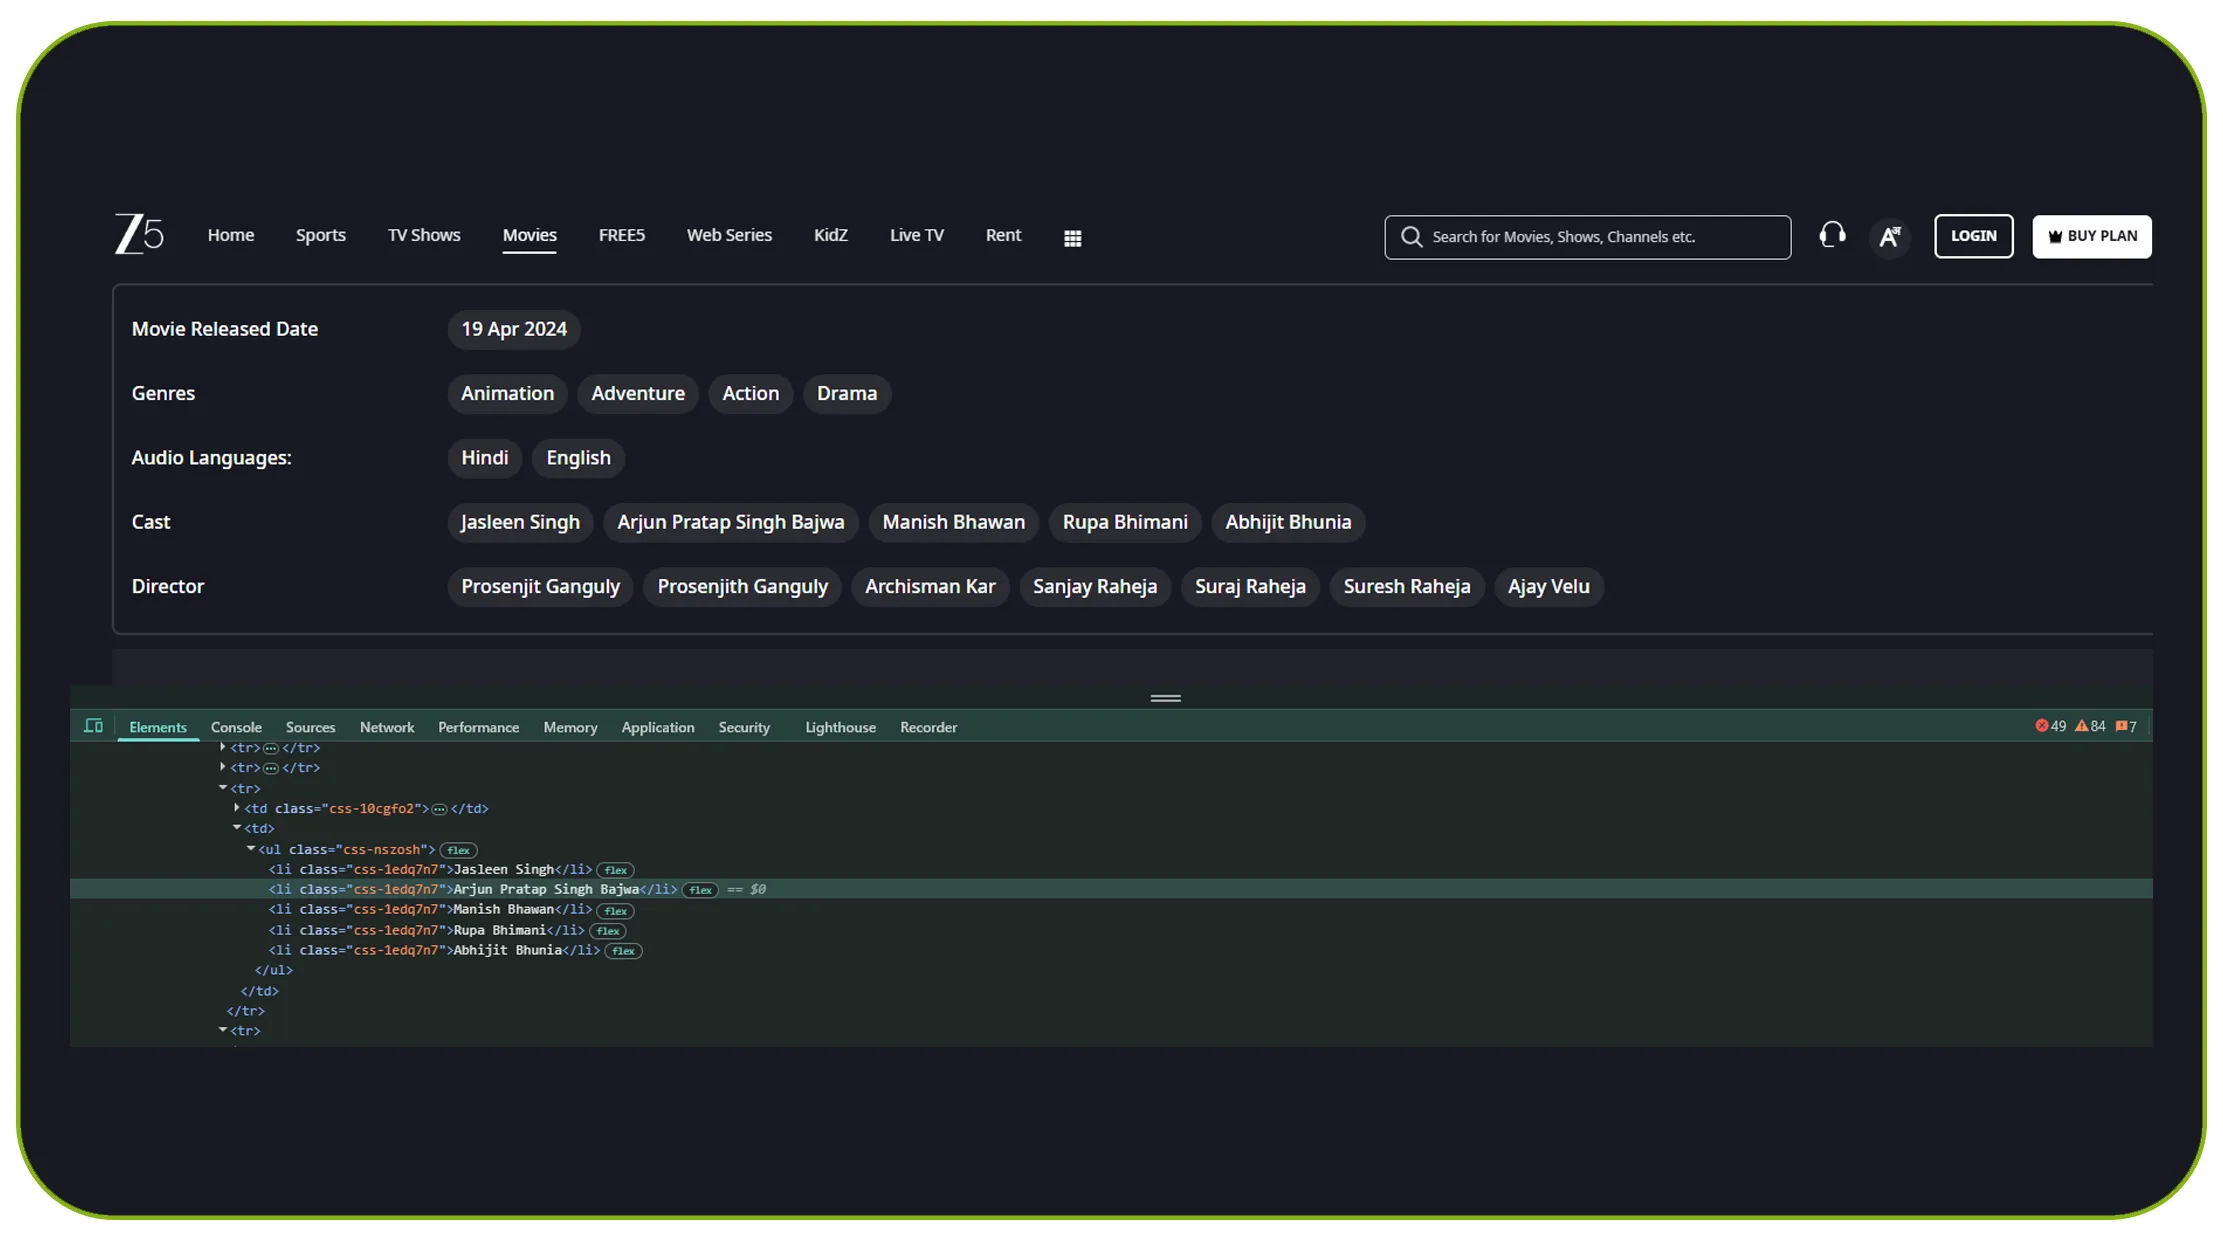Open the headphones support icon
Screen dimensions: 2223x1240
(1832, 235)
